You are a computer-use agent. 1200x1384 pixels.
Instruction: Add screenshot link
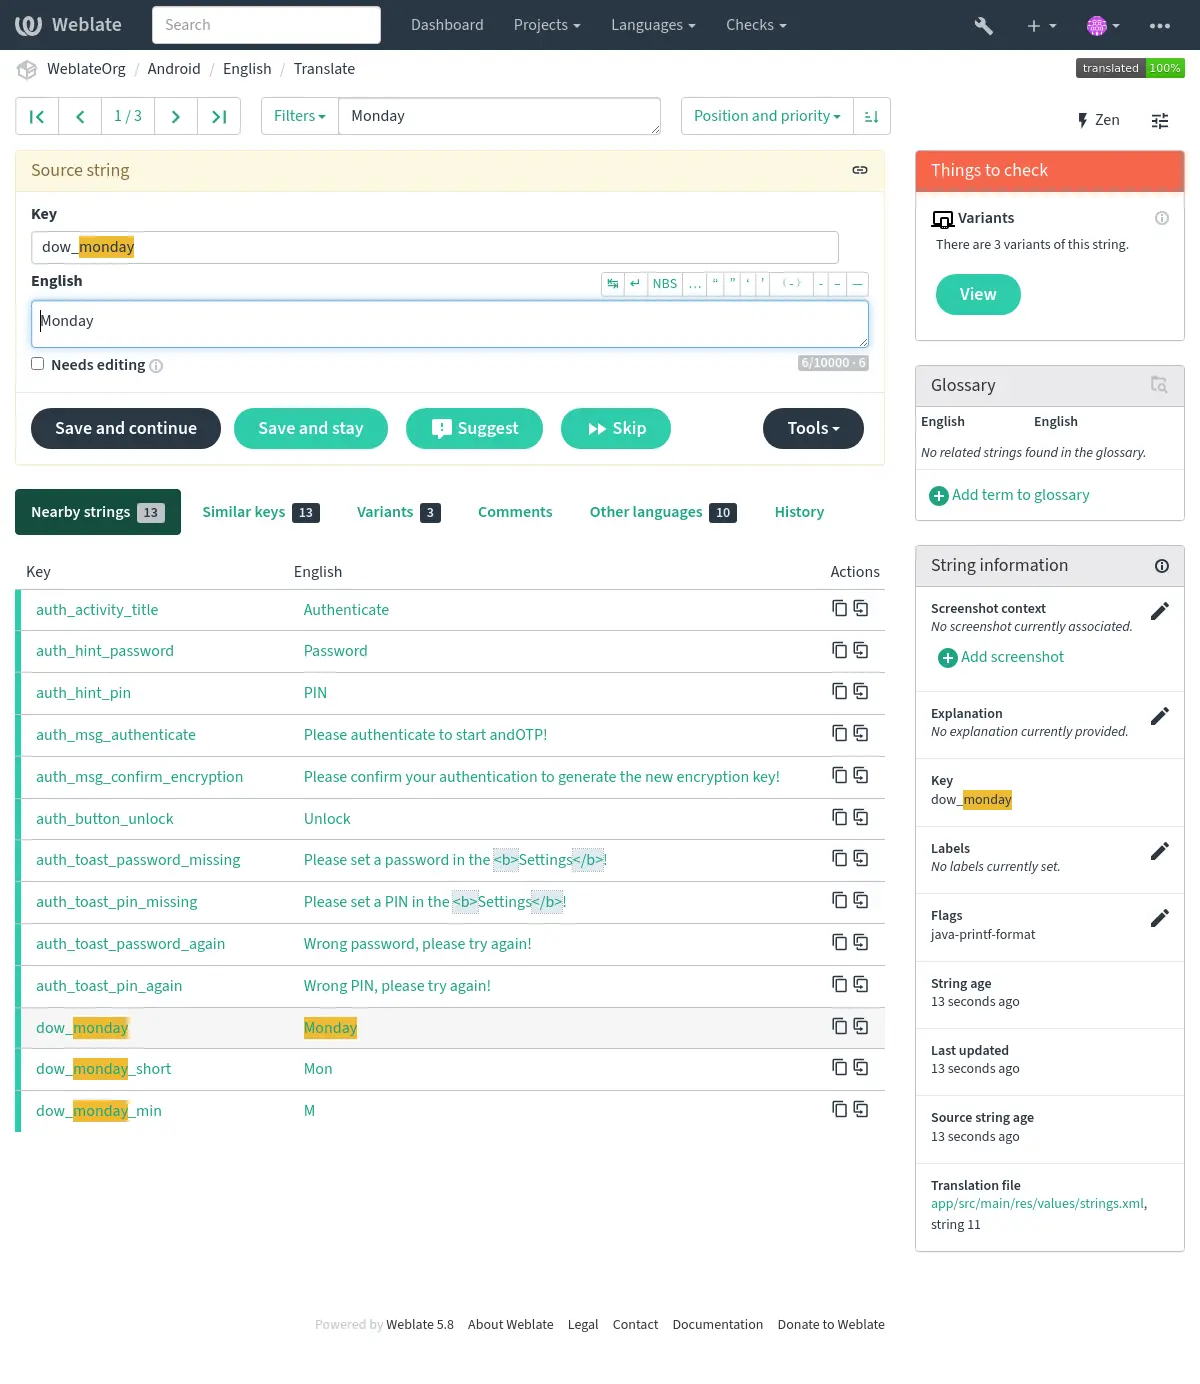point(1001,657)
